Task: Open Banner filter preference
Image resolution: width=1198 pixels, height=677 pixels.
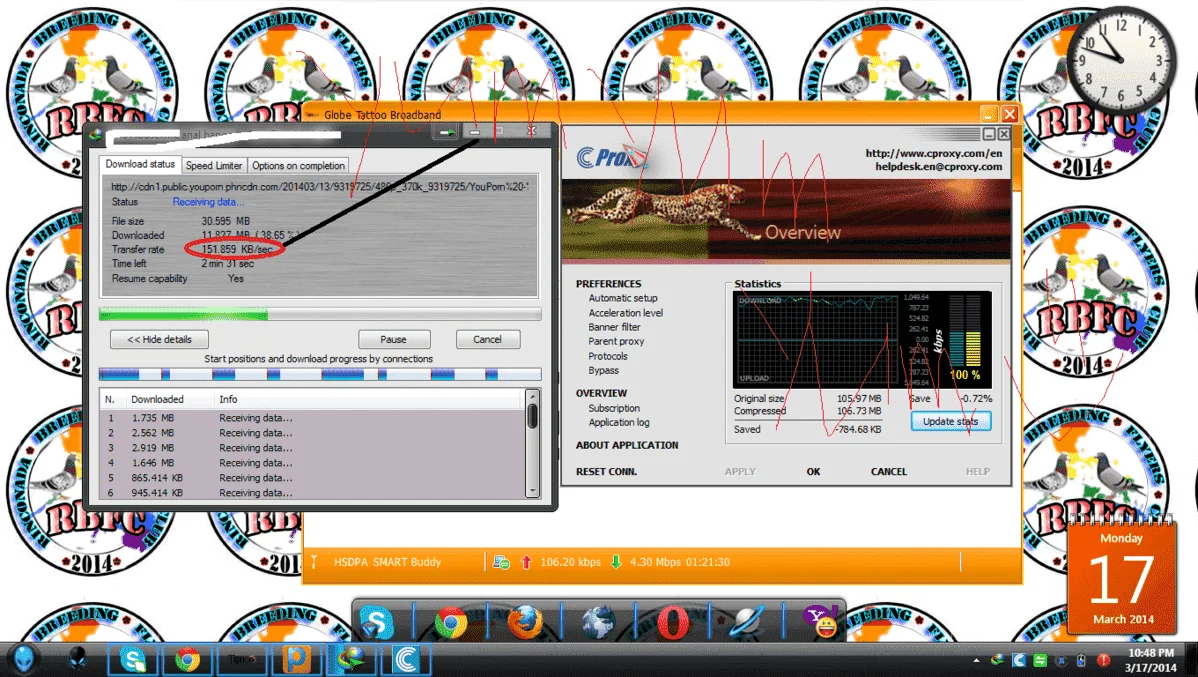Action: click(x=614, y=327)
